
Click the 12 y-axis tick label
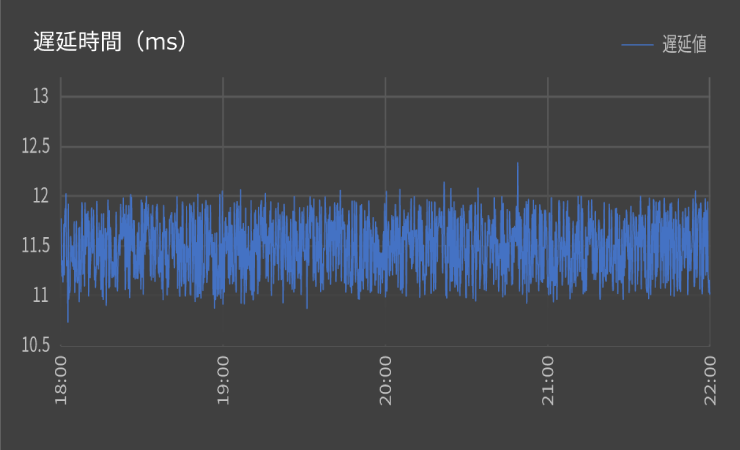click(x=41, y=196)
